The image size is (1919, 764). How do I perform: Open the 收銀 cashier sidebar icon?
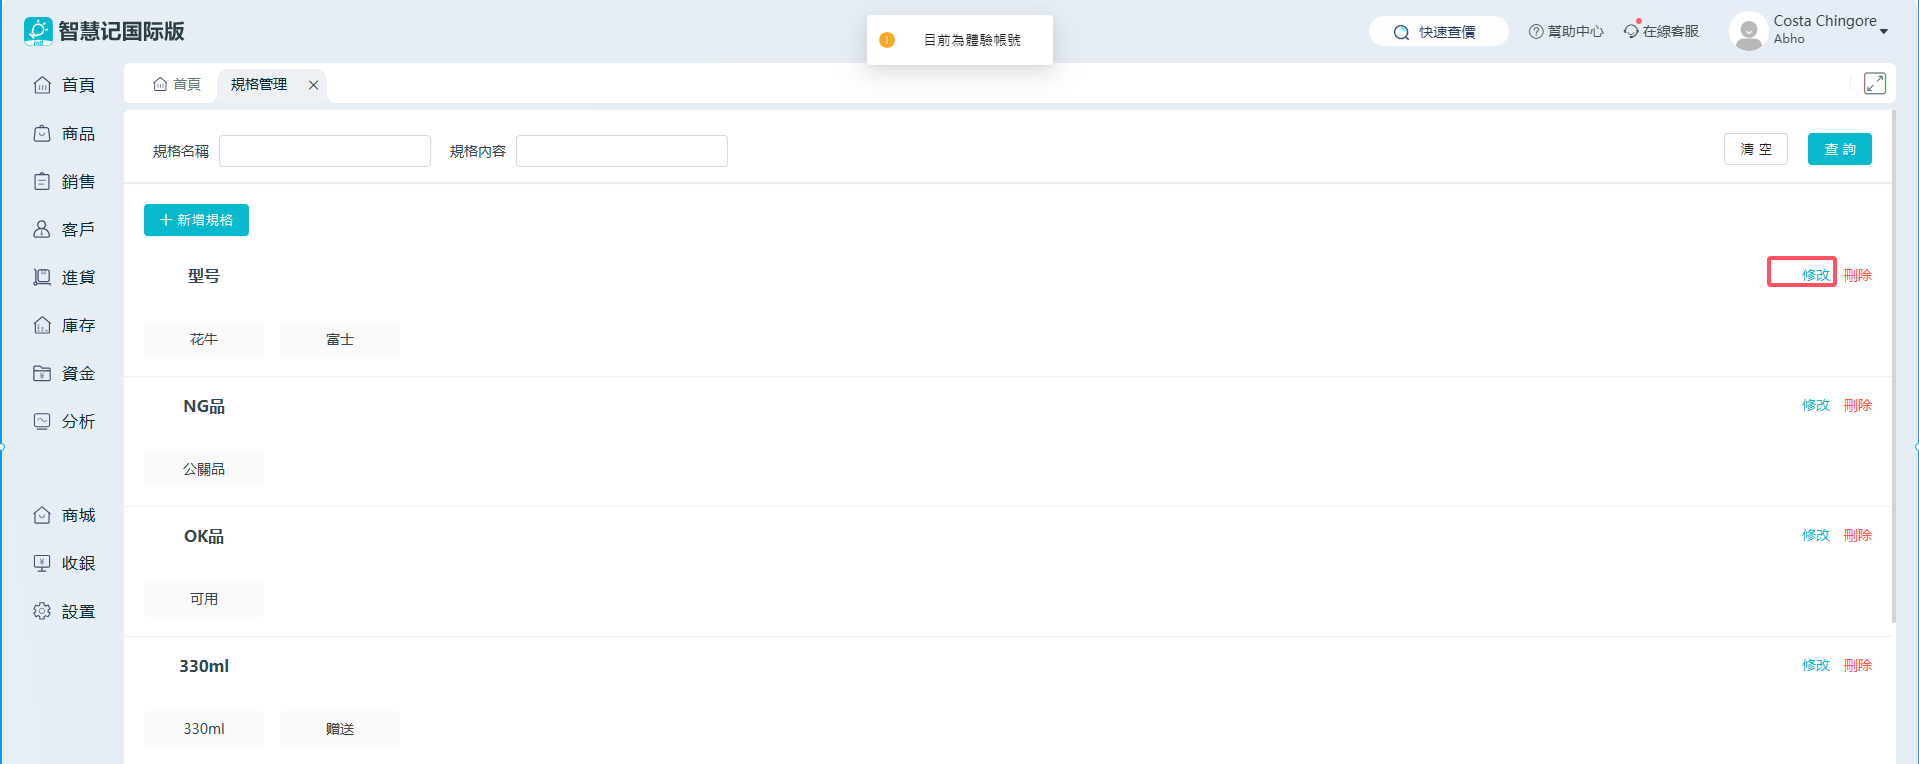click(42, 563)
